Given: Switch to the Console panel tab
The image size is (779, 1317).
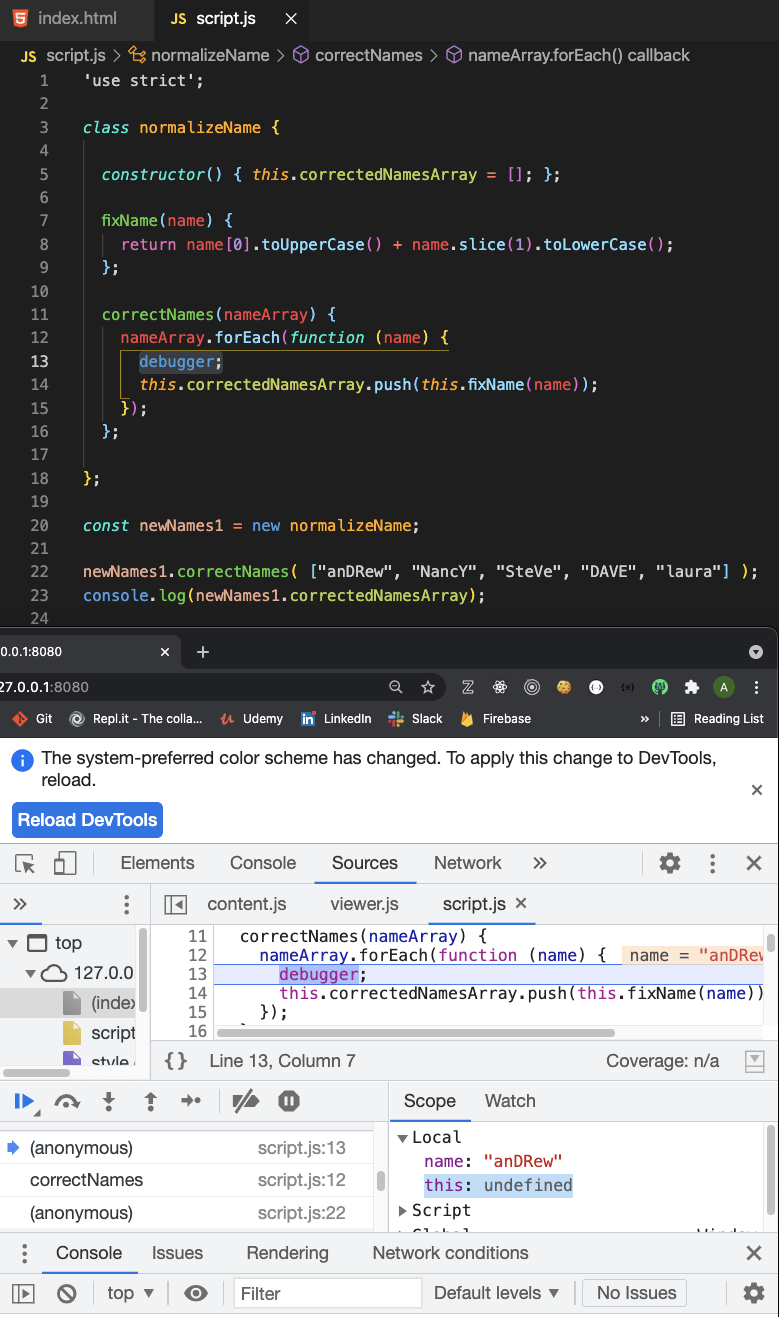Looking at the screenshot, I should pyautogui.click(x=263, y=863).
